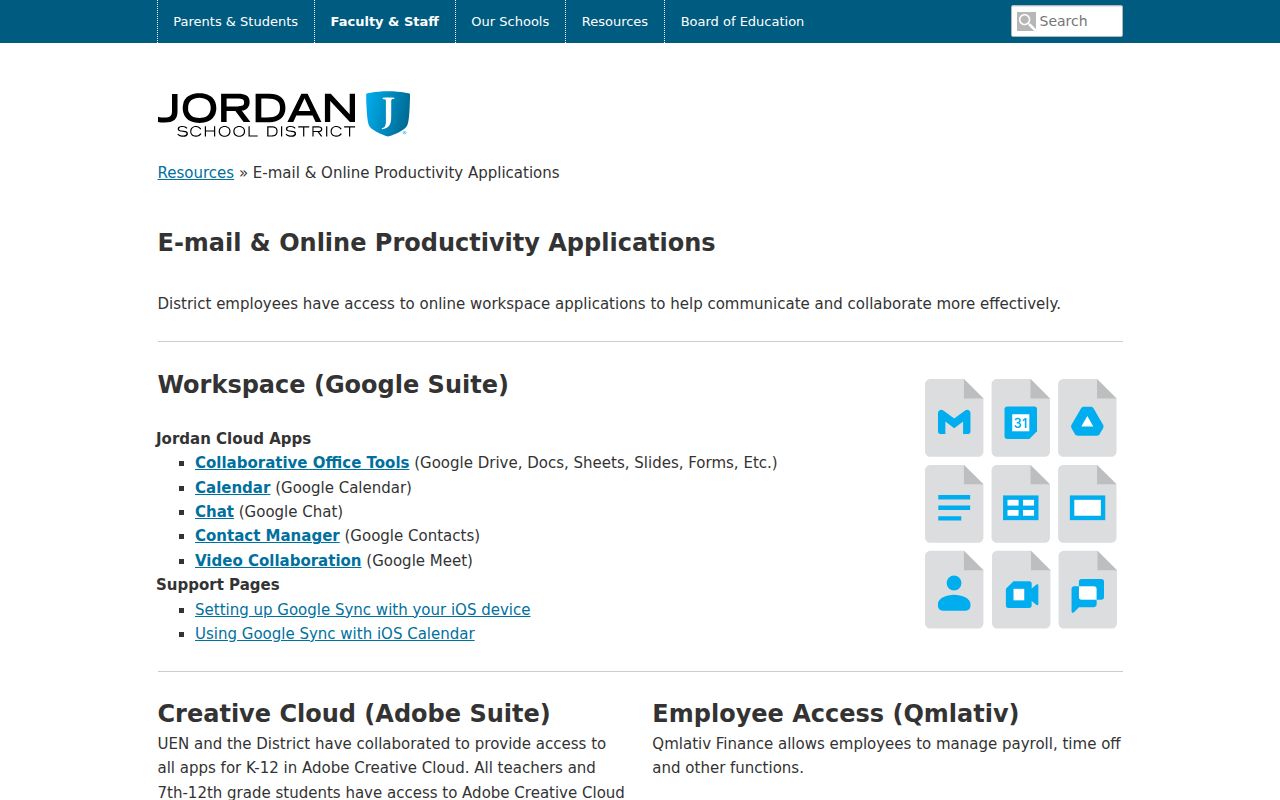
Task: Open the Chat link
Action: (x=214, y=511)
